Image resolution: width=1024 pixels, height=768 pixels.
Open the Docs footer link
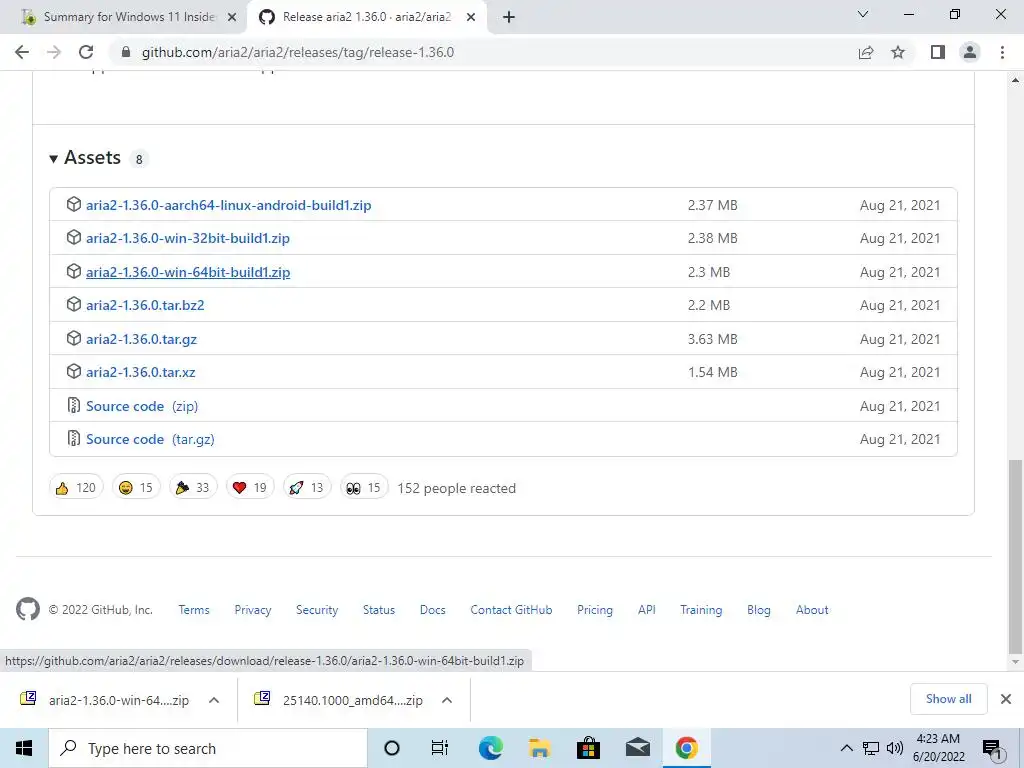tap(432, 610)
